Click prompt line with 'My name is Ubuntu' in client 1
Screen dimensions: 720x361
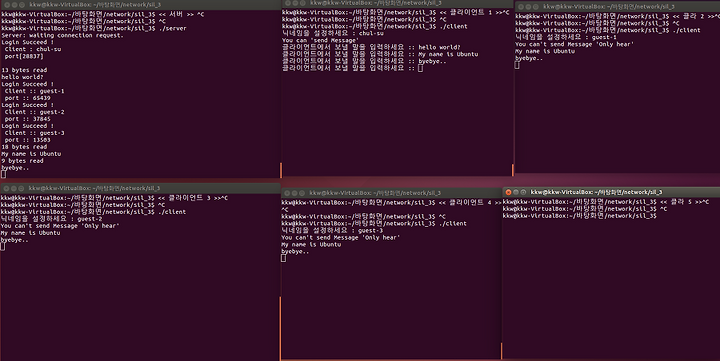[x=380, y=54]
